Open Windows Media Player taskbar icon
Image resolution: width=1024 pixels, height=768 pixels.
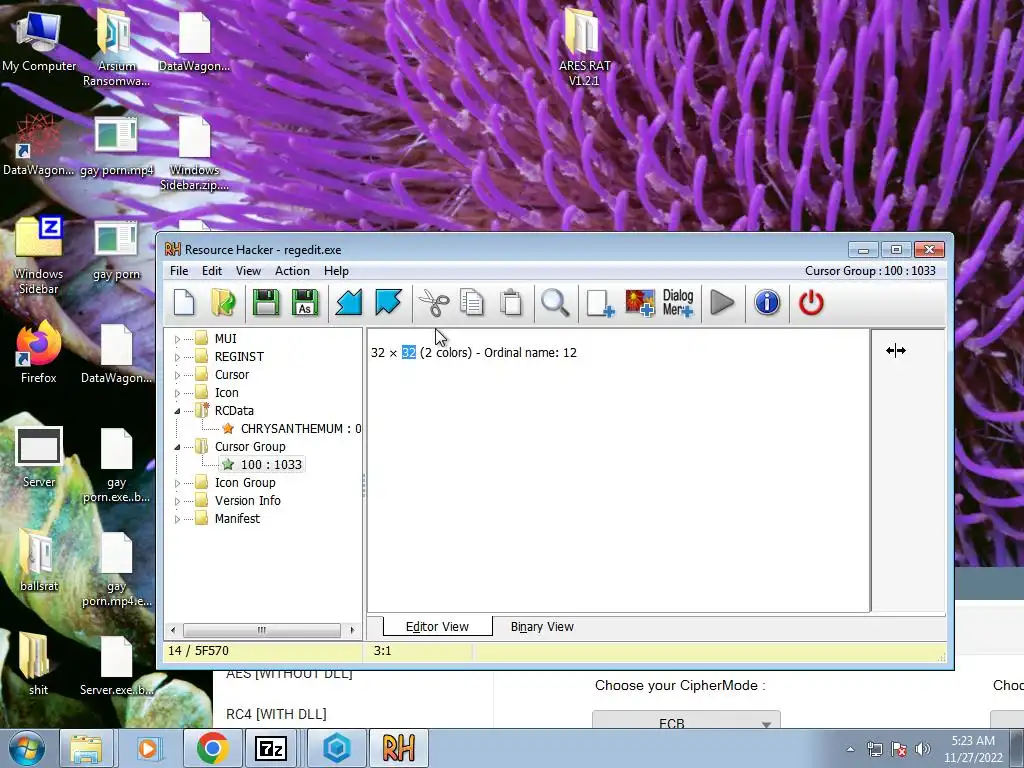click(x=148, y=748)
